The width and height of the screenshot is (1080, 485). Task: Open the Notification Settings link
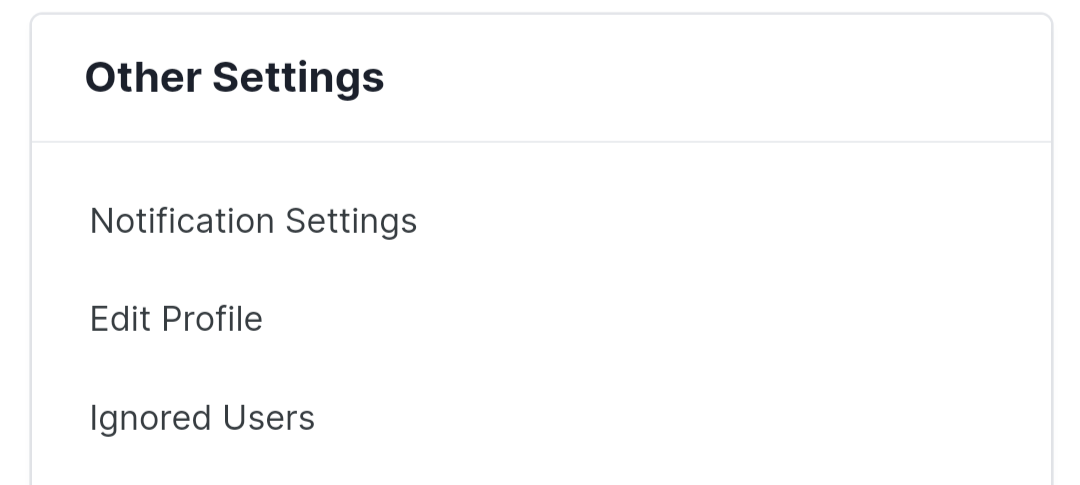253,222
